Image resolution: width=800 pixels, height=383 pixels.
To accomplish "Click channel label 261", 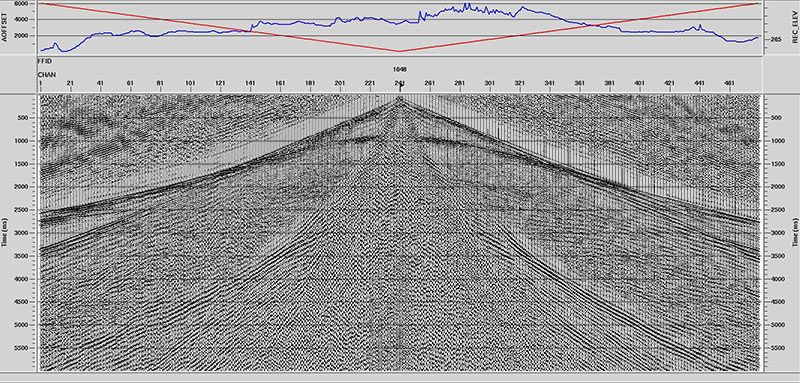I will tap(430, 83).
